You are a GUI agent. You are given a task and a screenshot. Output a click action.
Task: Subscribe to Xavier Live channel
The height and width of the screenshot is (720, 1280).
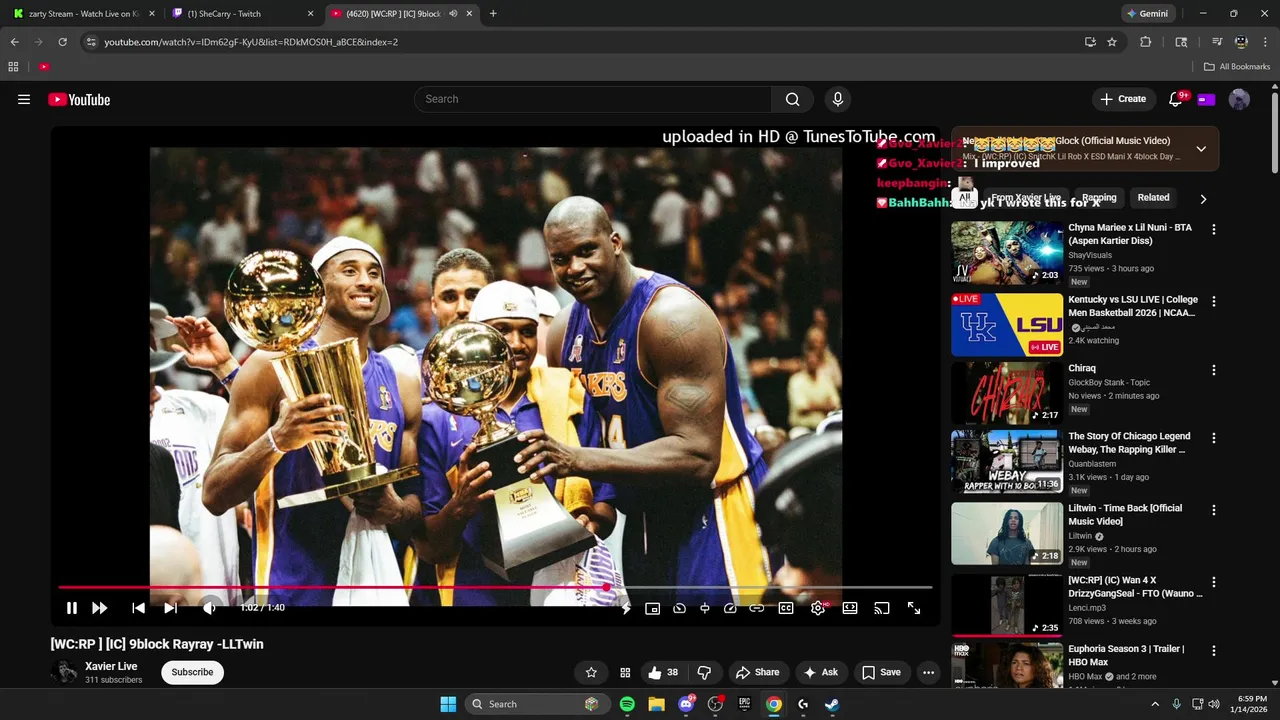192,672
